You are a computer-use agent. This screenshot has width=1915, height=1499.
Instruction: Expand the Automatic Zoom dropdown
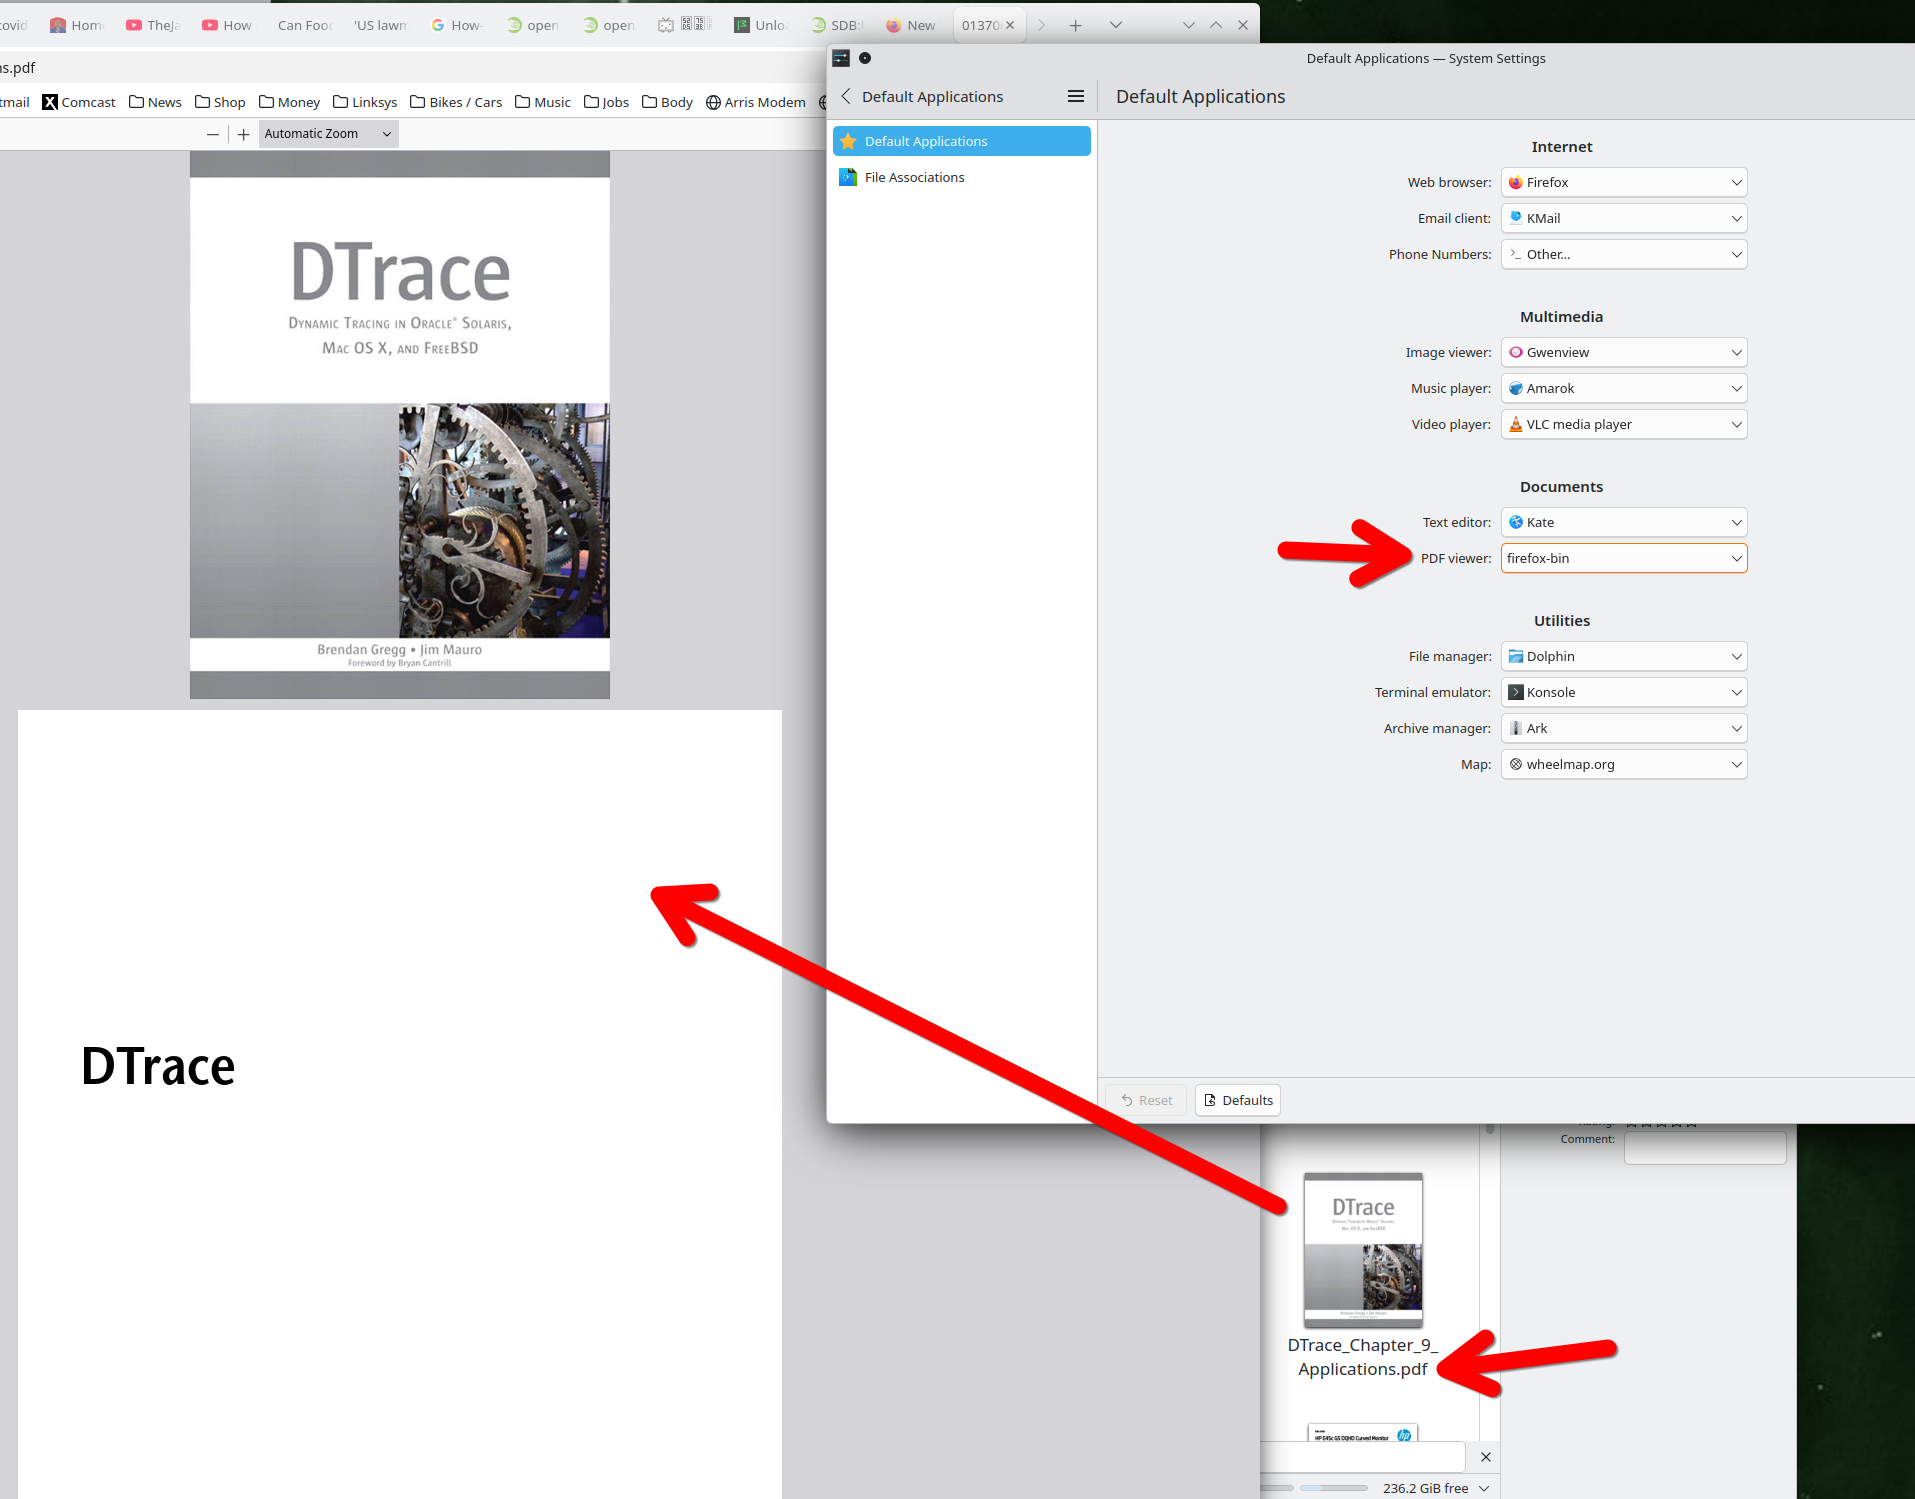(x=328, y=134)
